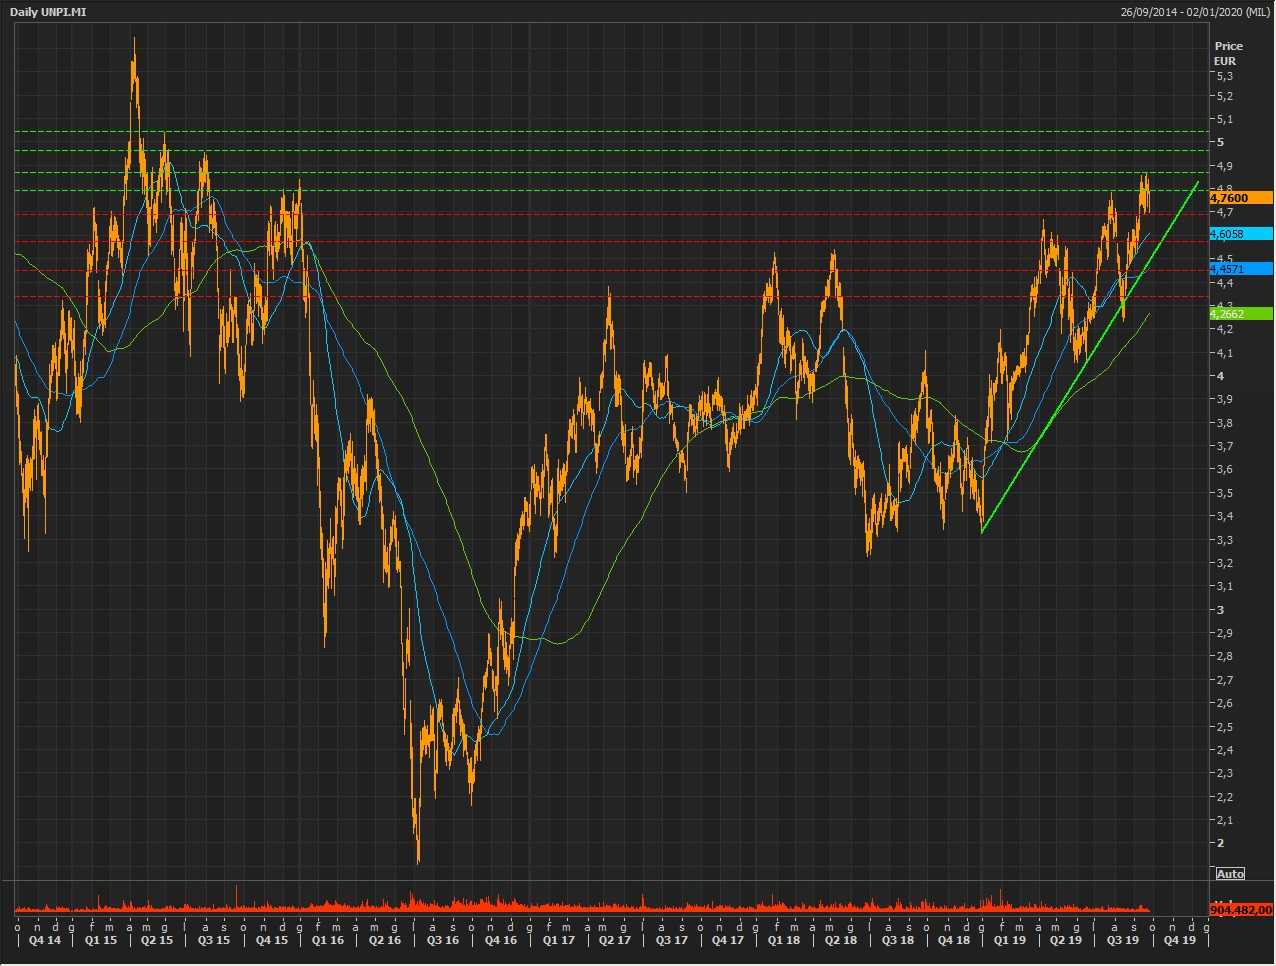Click the Q4 14 quarter label

[x=44, y=940]
